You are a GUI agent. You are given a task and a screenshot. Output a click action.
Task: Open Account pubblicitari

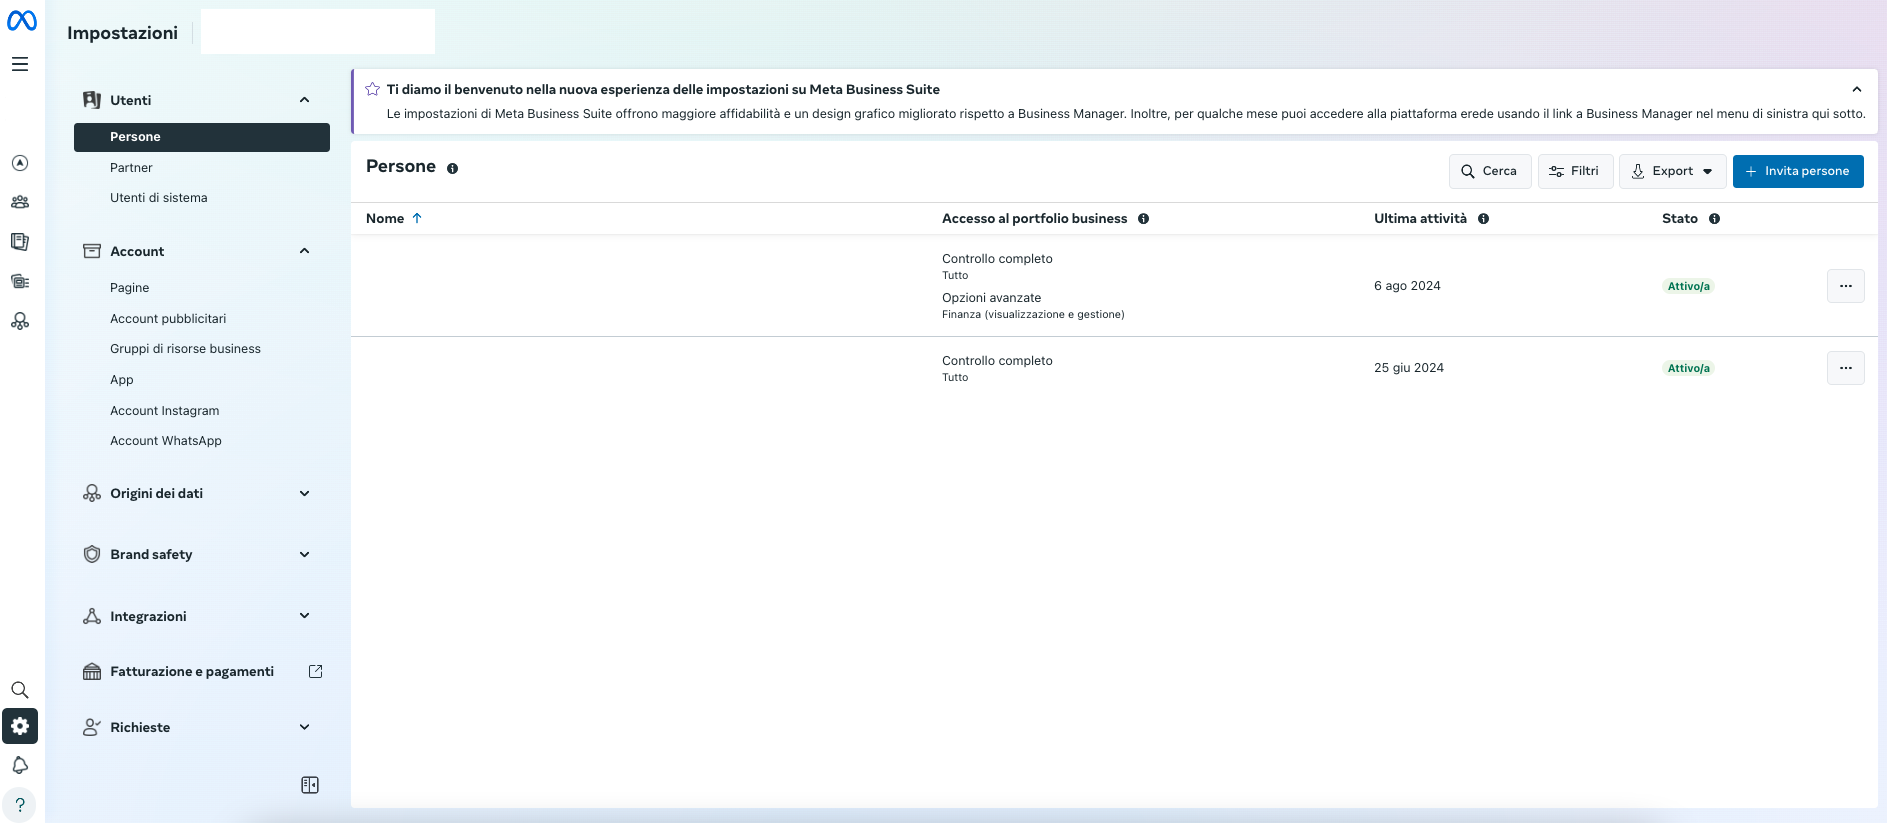[x=168, y=319]
